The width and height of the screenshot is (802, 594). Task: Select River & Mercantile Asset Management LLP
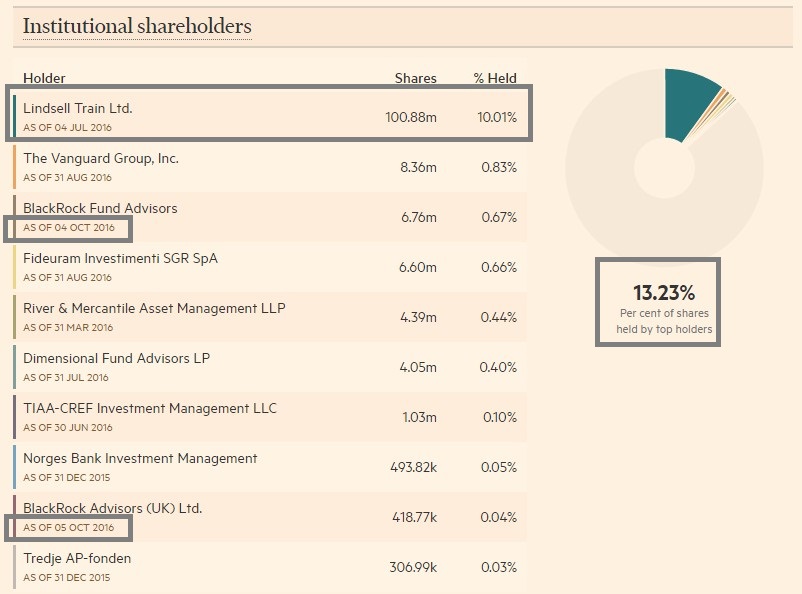coord(154,308)
